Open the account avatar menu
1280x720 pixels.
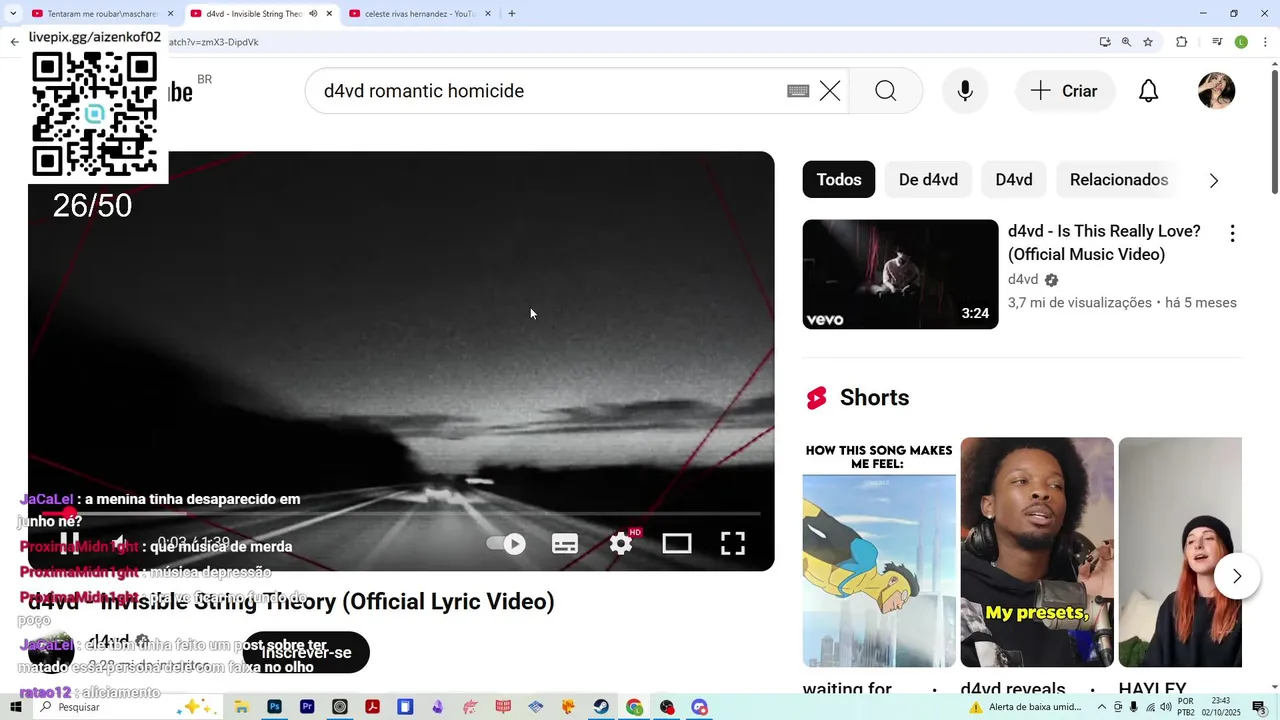(x=1217, y=91)
